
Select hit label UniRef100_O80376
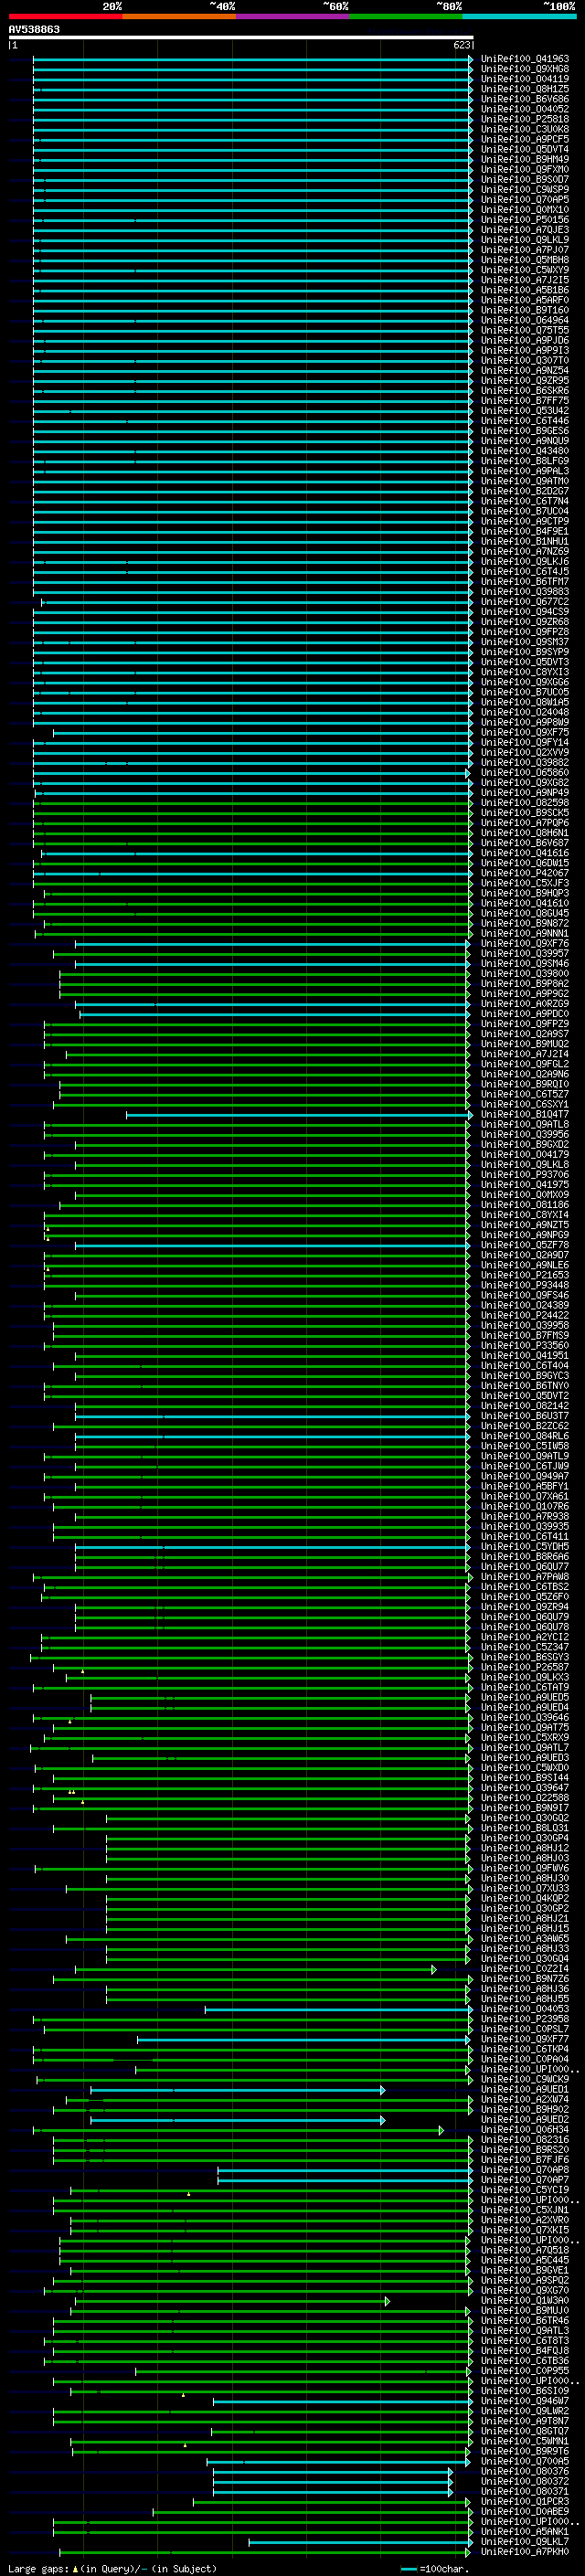[x=525, y=2471]
